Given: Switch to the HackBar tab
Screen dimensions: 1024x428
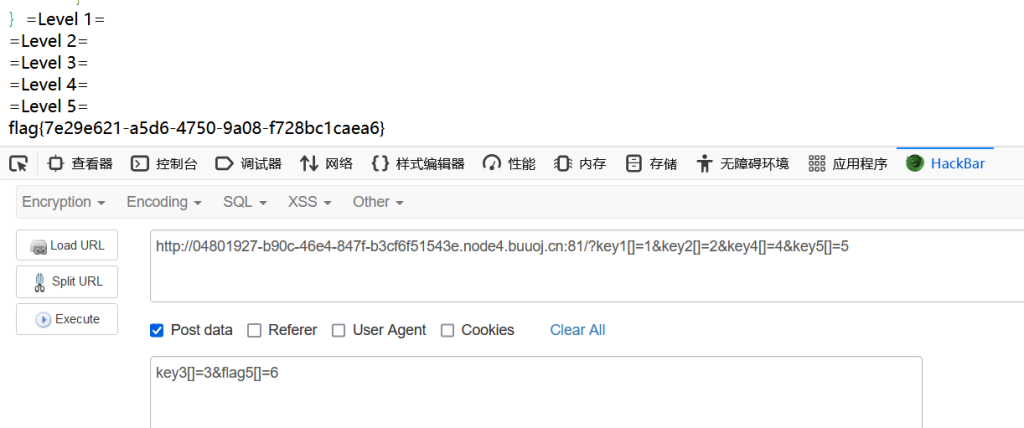Looking at the screenshot, I should [x=945, y=163].
